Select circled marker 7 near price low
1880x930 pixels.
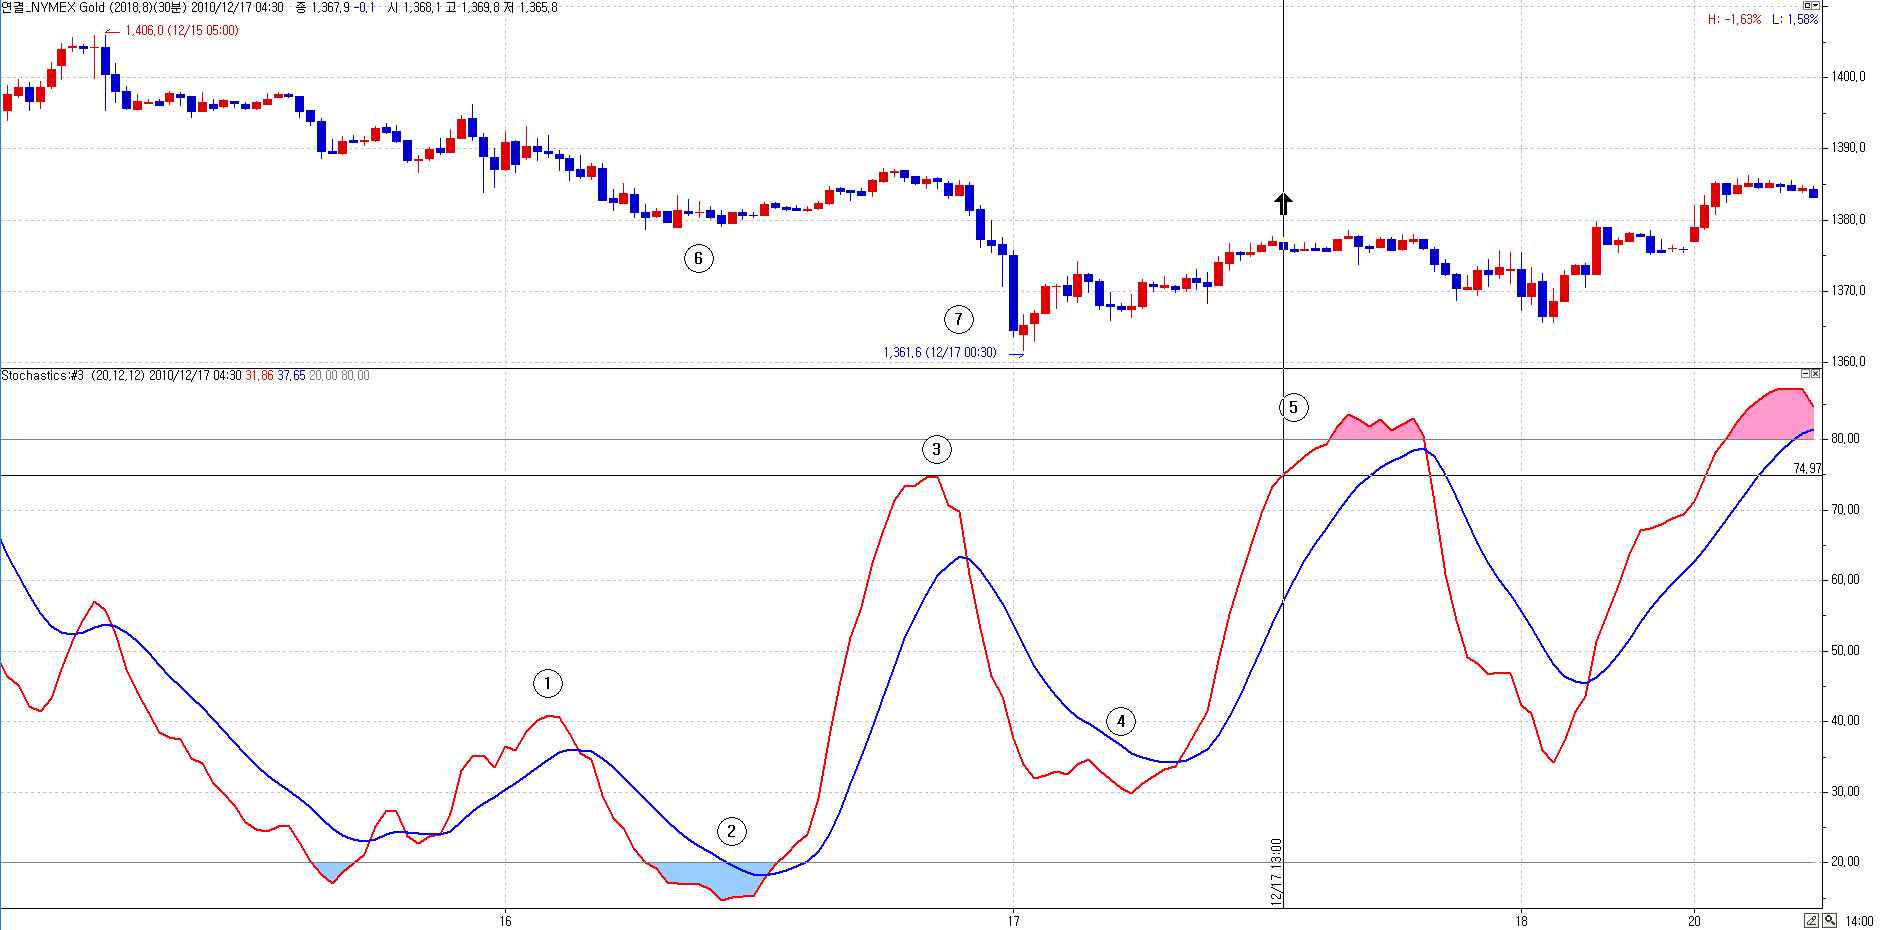958,319
